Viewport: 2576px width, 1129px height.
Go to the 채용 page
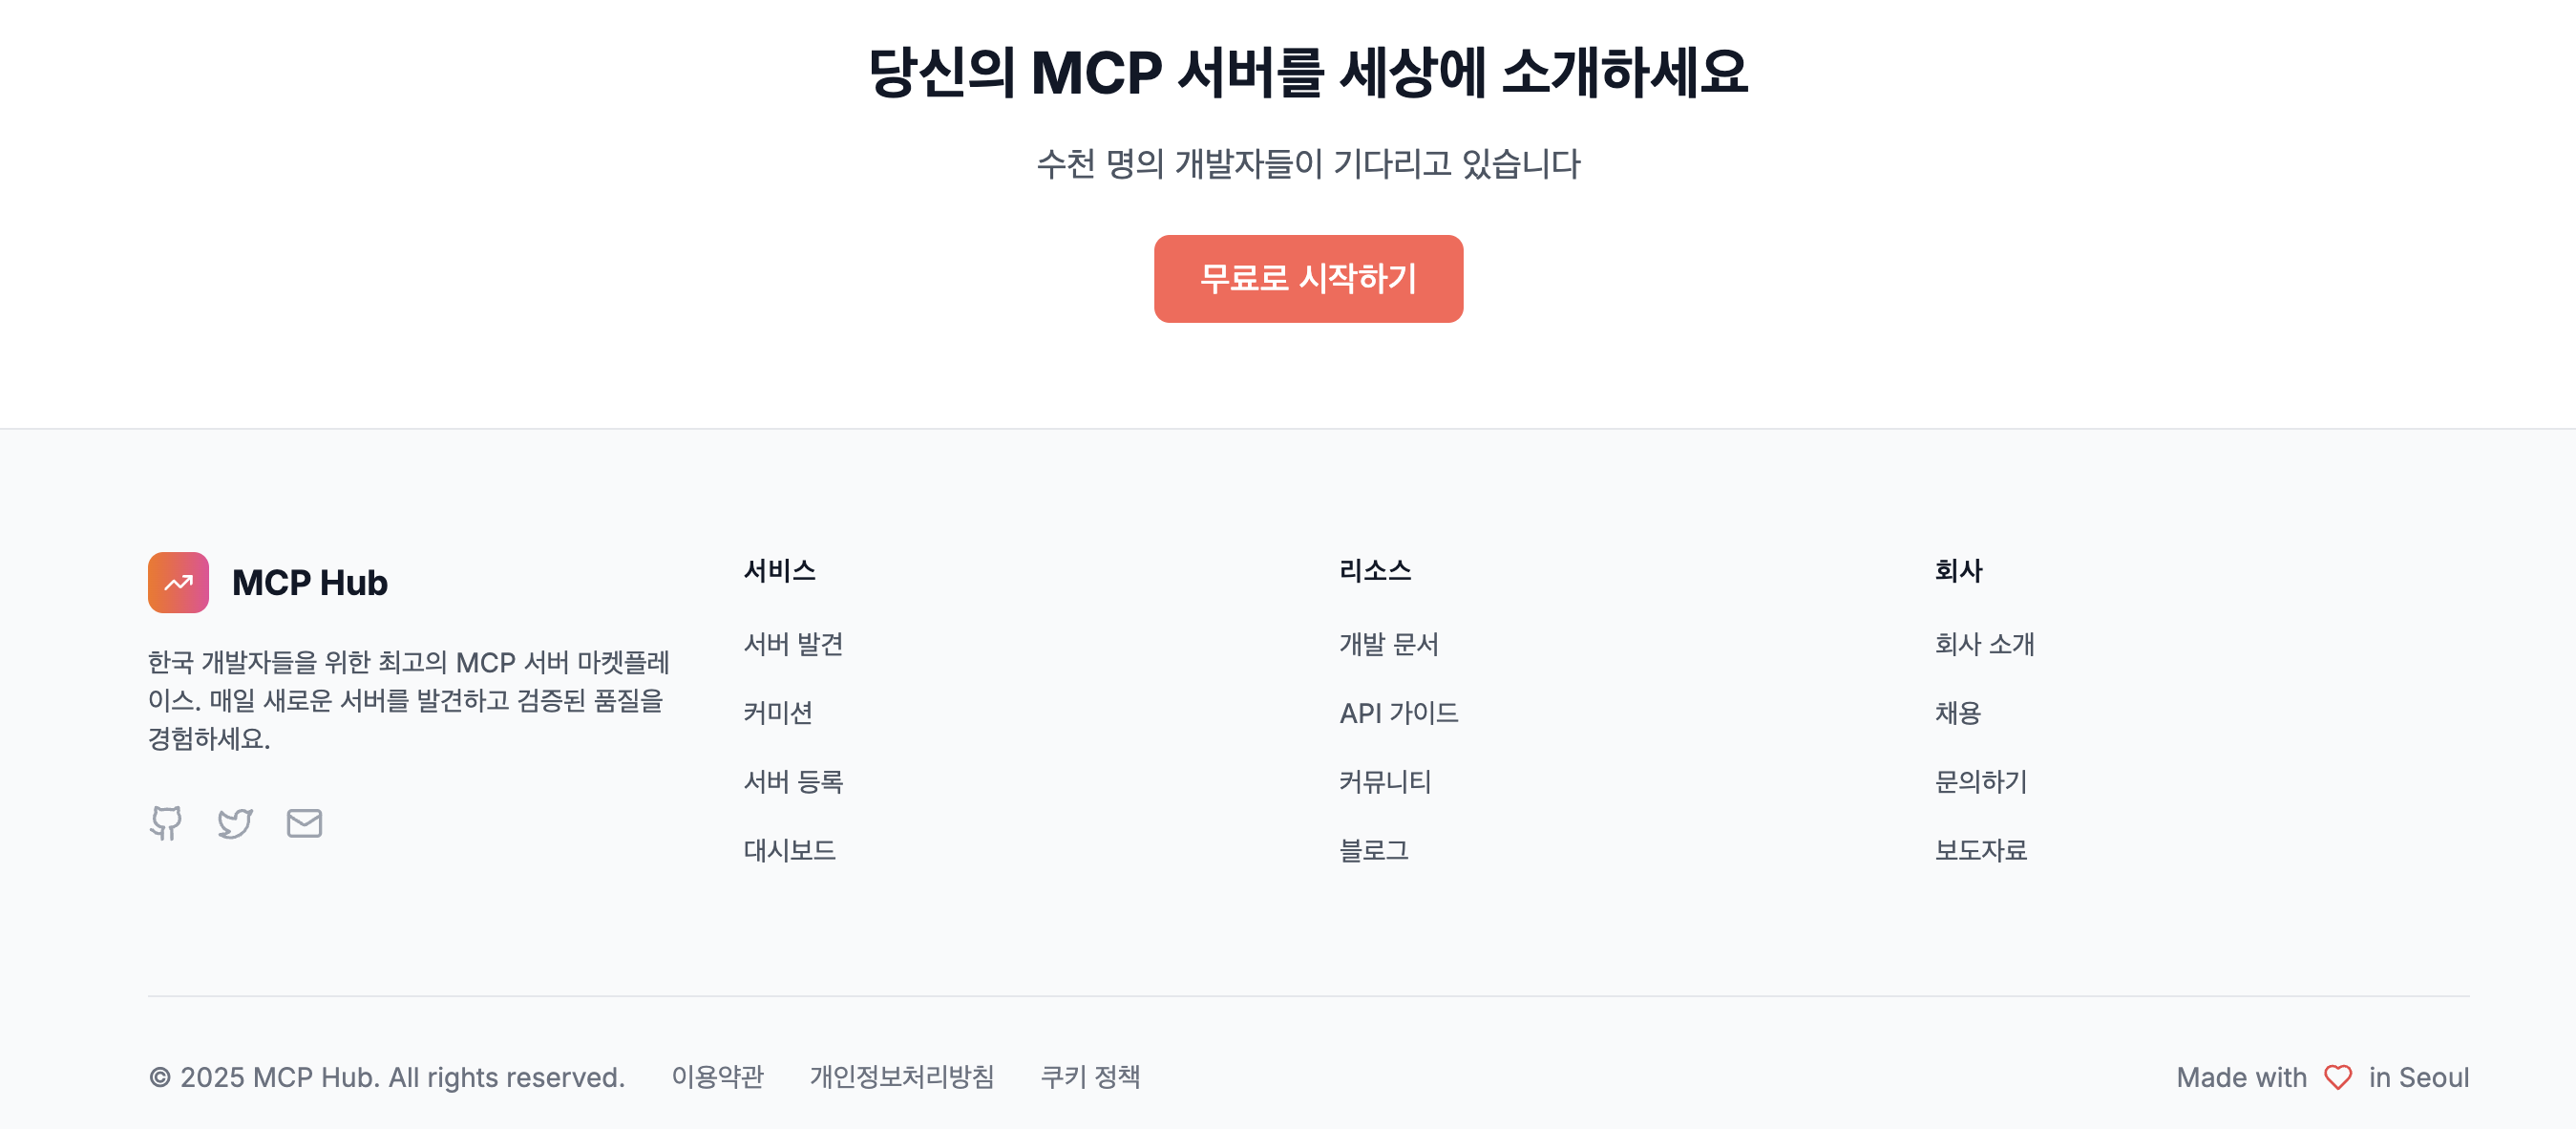(x=1956, y=713)
